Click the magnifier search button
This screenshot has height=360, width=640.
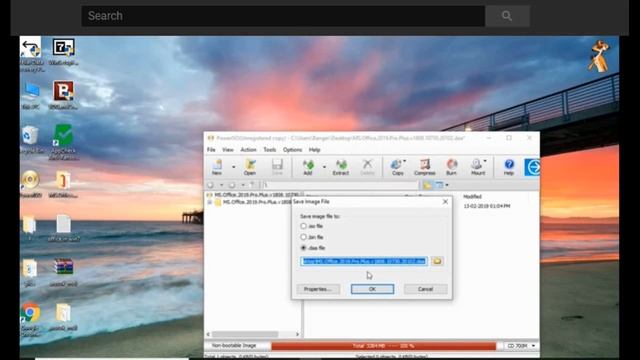507,16
